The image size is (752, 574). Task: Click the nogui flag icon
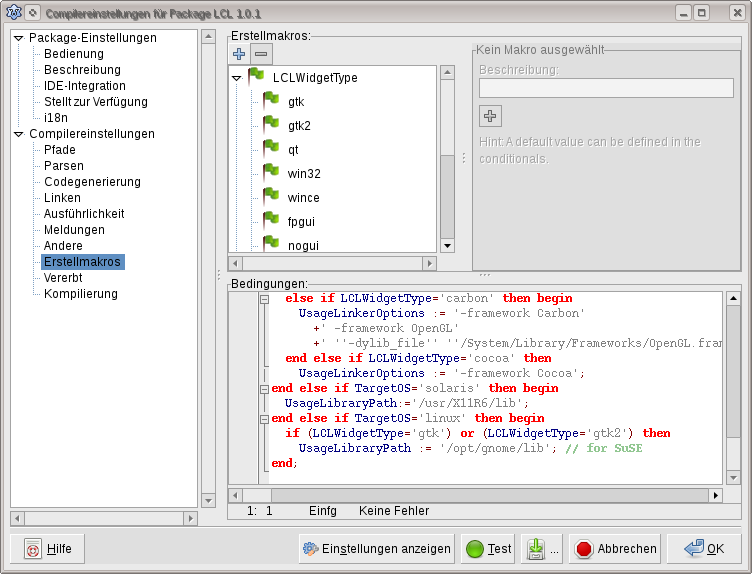pyautogui.click(x=270, y=243)
